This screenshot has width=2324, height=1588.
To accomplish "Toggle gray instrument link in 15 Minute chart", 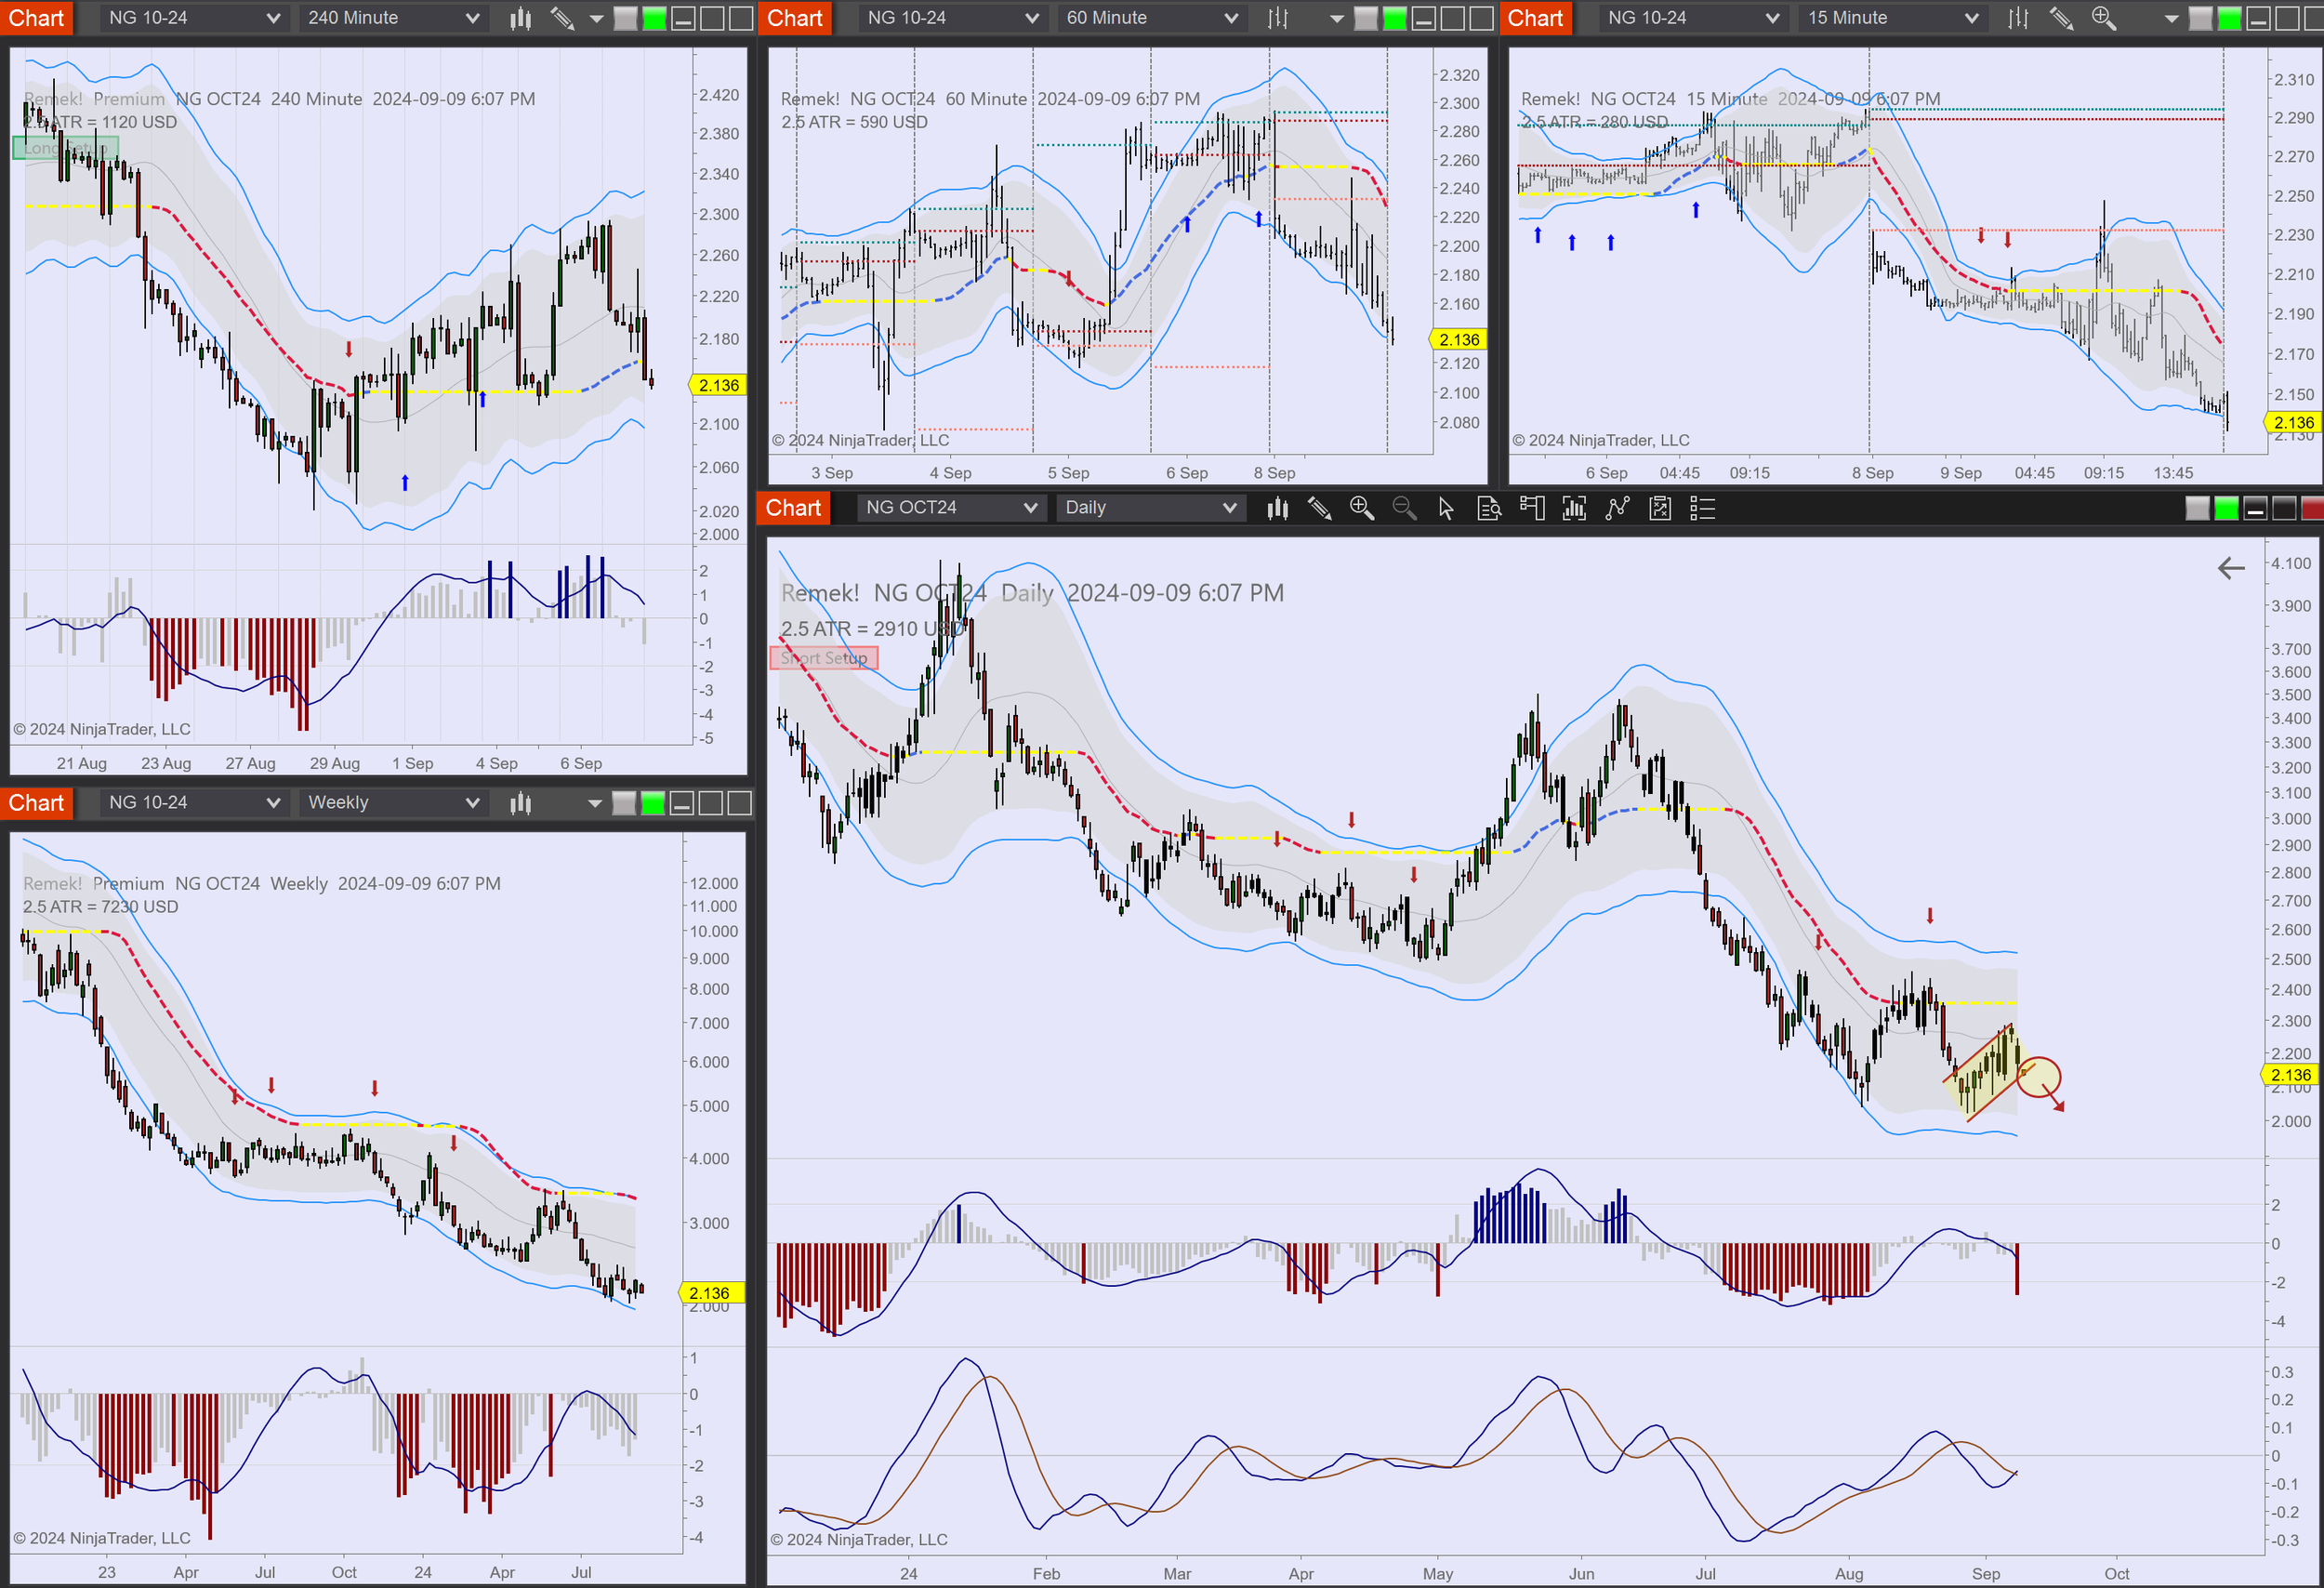I will tap(2201, 18).
